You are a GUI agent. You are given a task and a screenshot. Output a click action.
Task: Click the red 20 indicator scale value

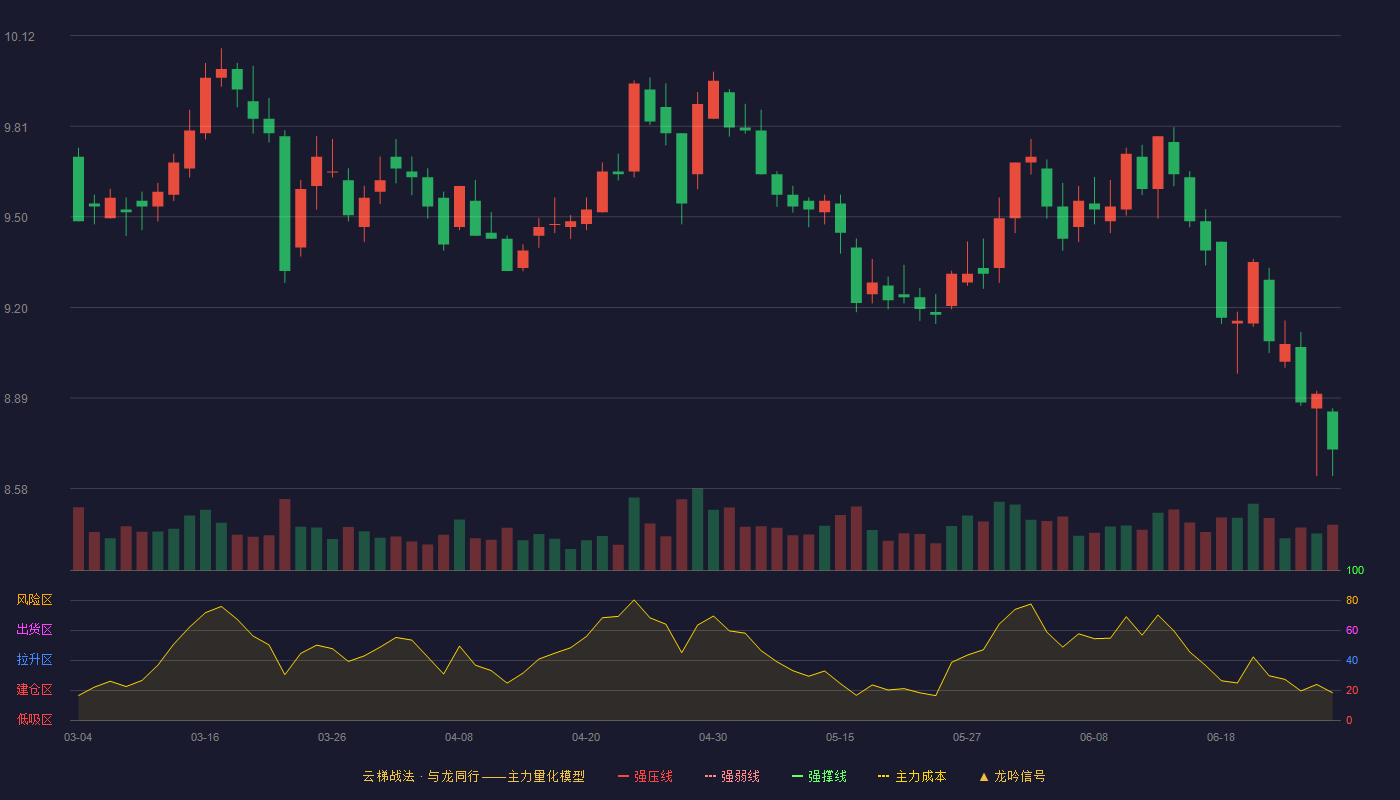tap(1352, 690)
